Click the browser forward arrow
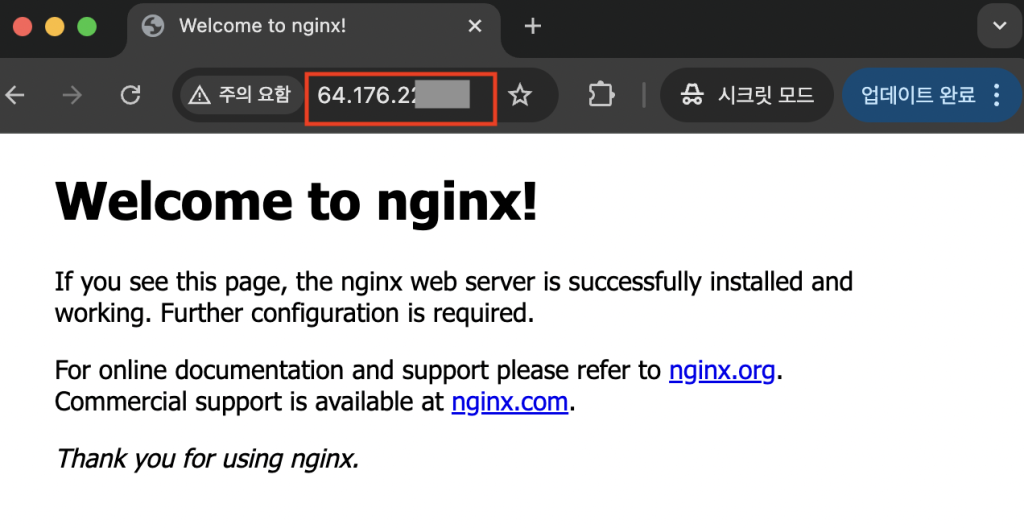The width and height of the screenshot is (1024, 528). coord(72,95)
